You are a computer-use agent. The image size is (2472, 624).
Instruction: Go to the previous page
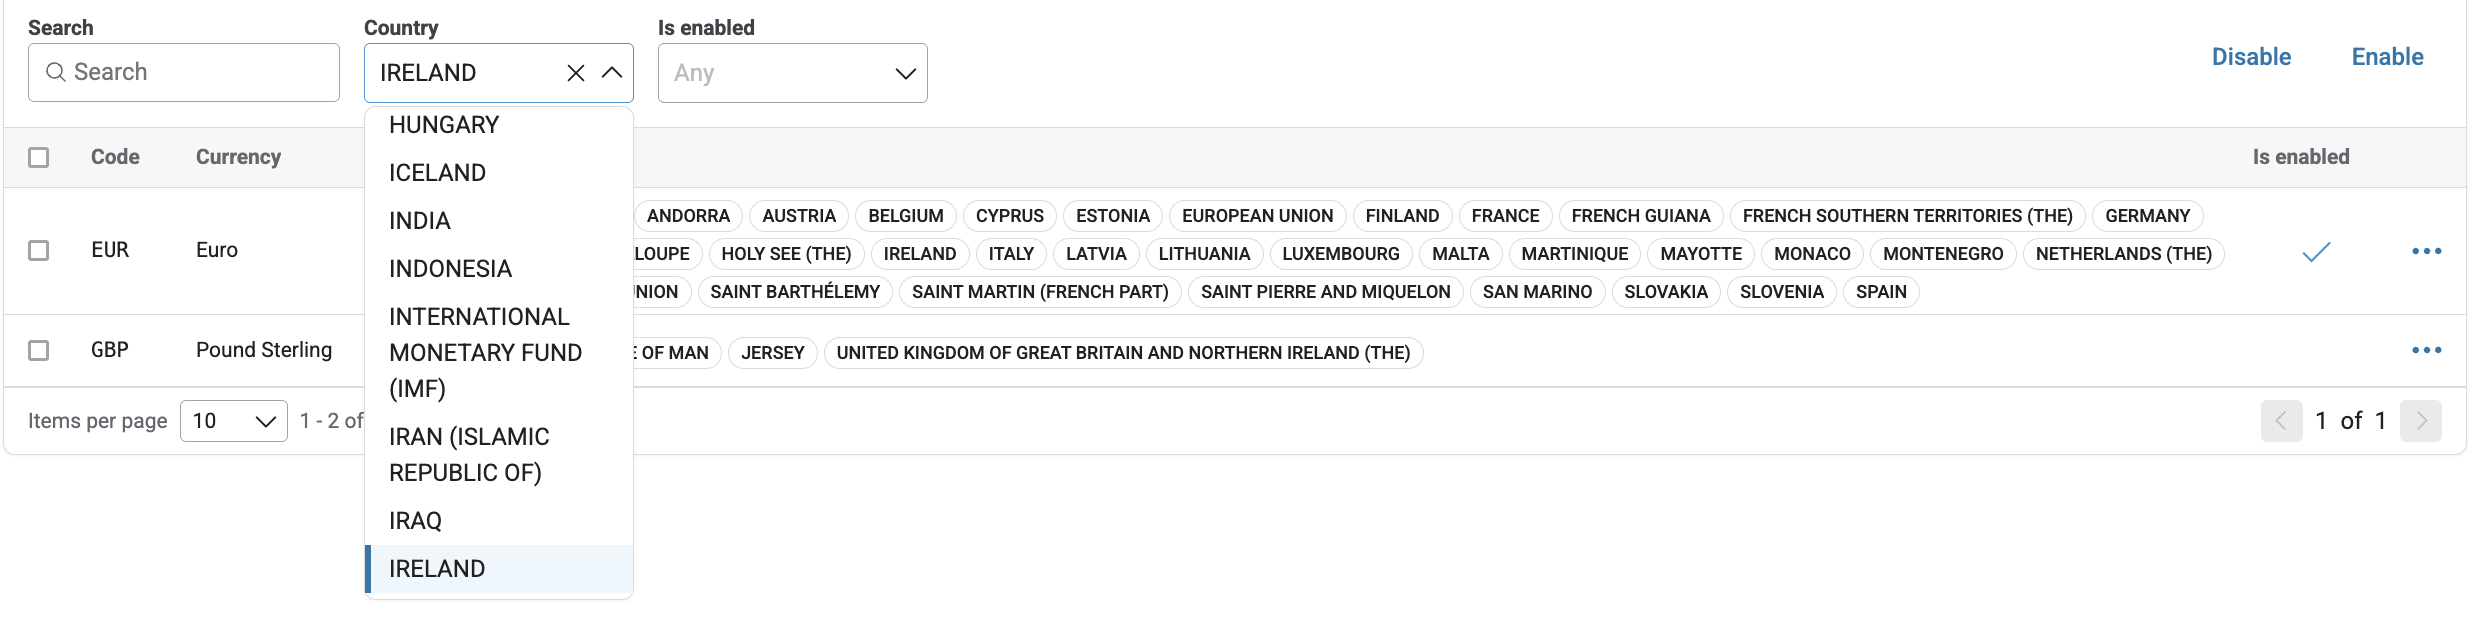click(x=2281, y=421)
